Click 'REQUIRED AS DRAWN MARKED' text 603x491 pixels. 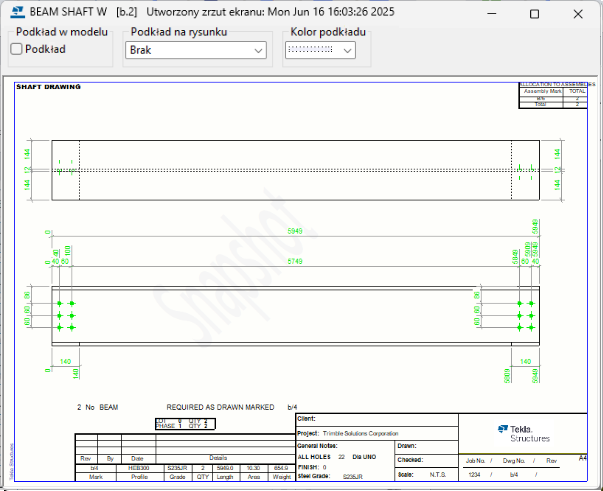[220, 407]
